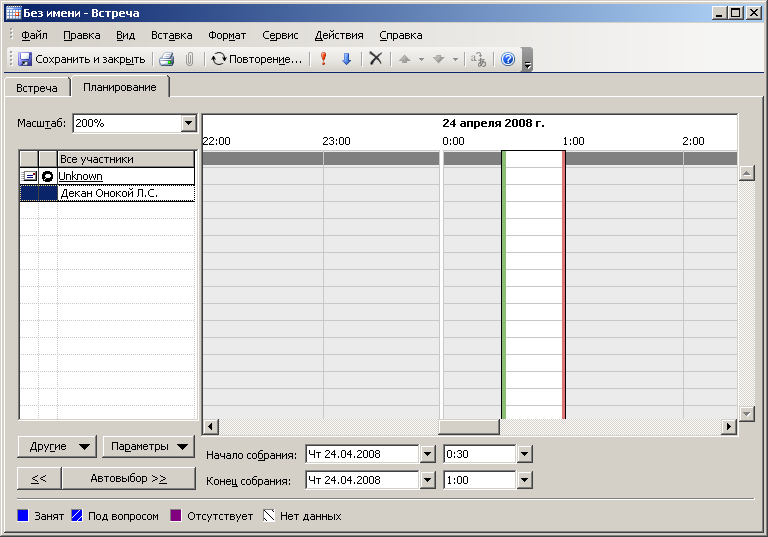Set high importance with red exclamation

pos(323,59)
